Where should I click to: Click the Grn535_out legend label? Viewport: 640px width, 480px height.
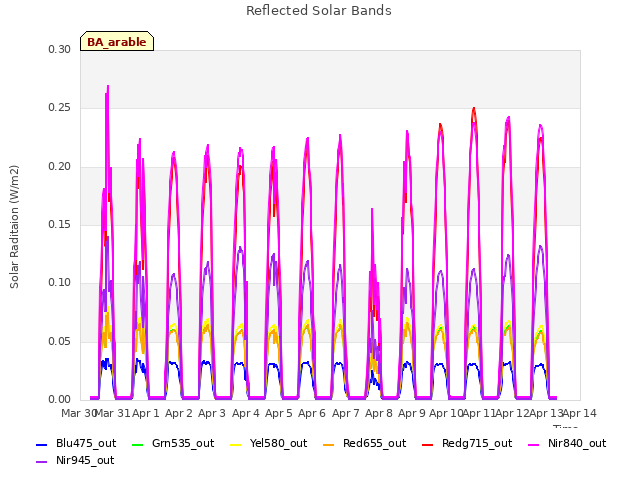pos(183,443)
